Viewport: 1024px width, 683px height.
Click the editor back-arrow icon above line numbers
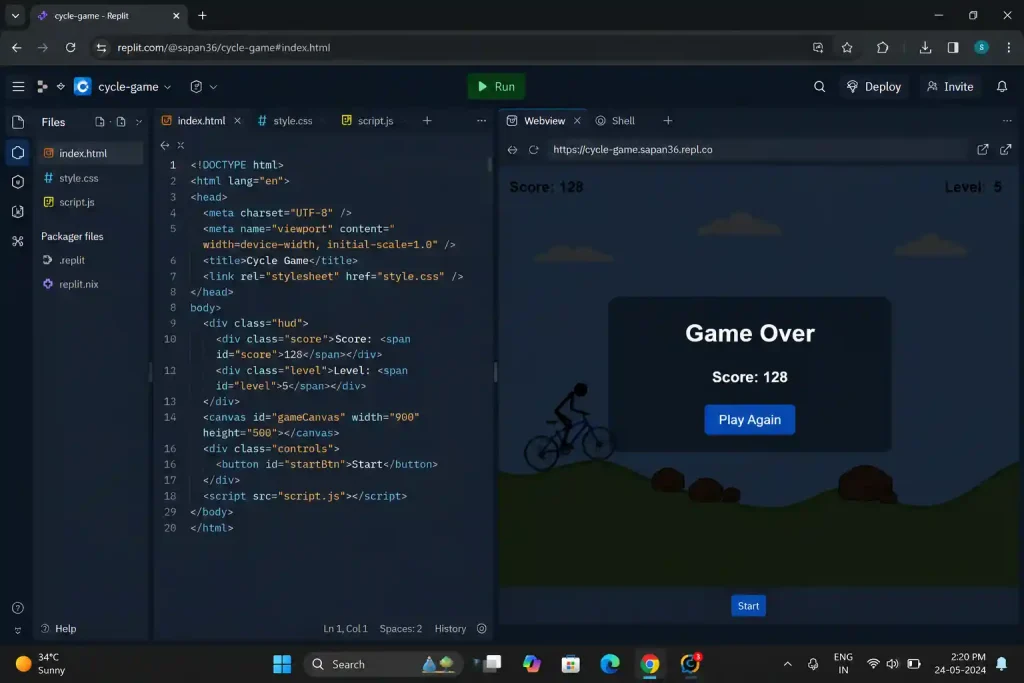[x=165, y=145]
